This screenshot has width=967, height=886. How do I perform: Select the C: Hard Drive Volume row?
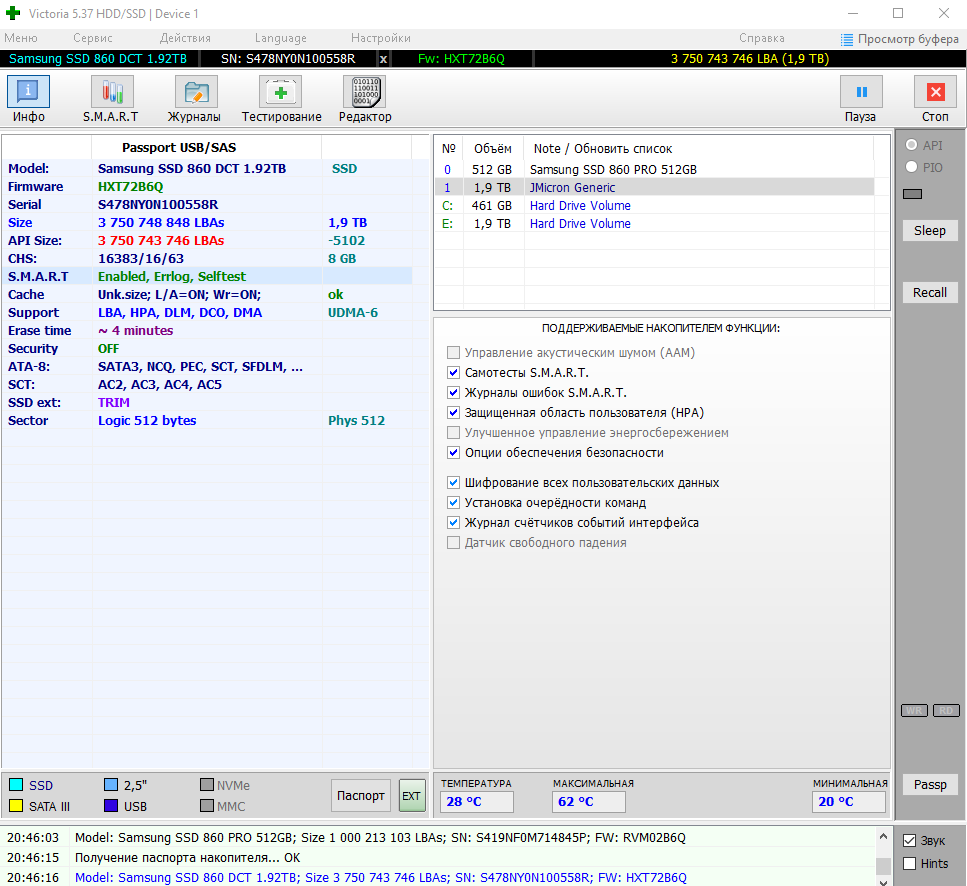tap(654, 205)
